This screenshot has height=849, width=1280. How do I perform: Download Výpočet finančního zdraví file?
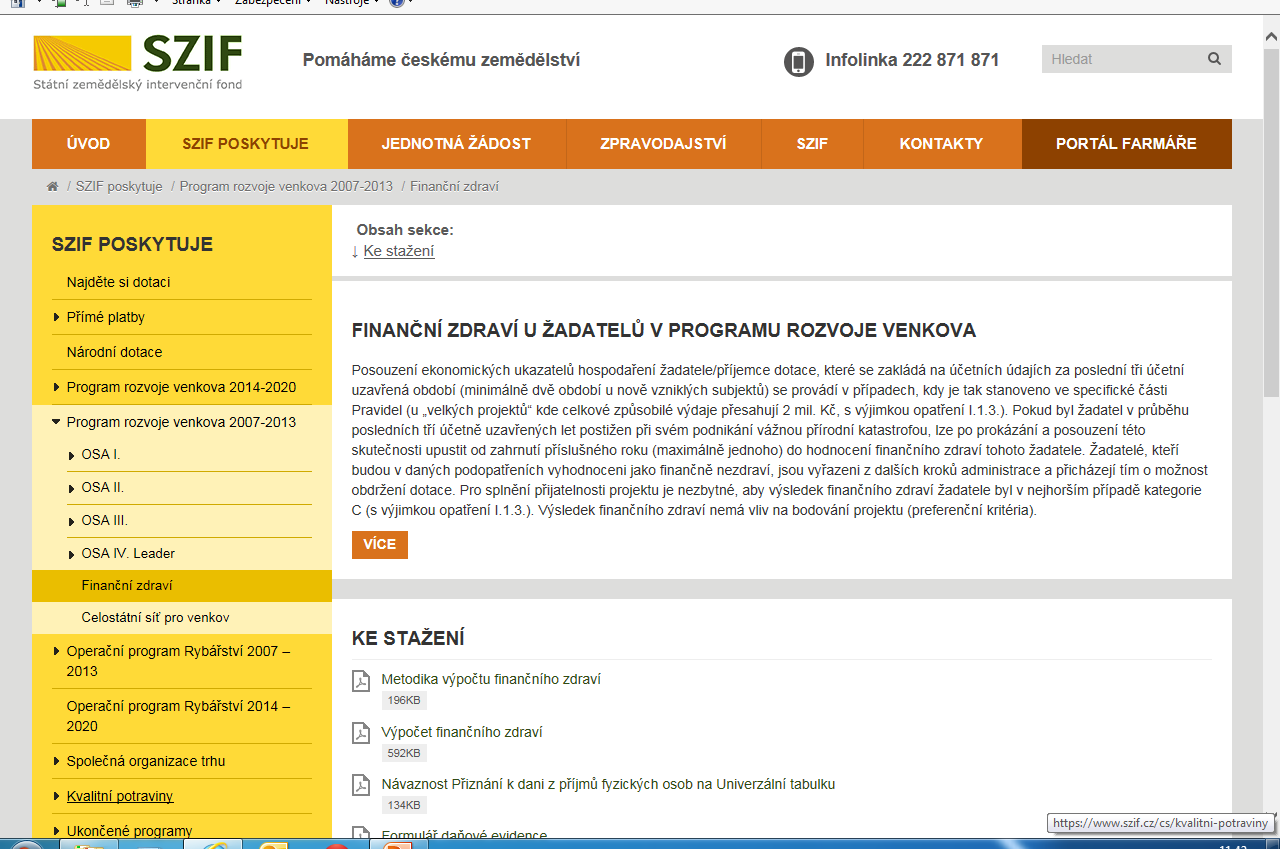pos(462,732)
